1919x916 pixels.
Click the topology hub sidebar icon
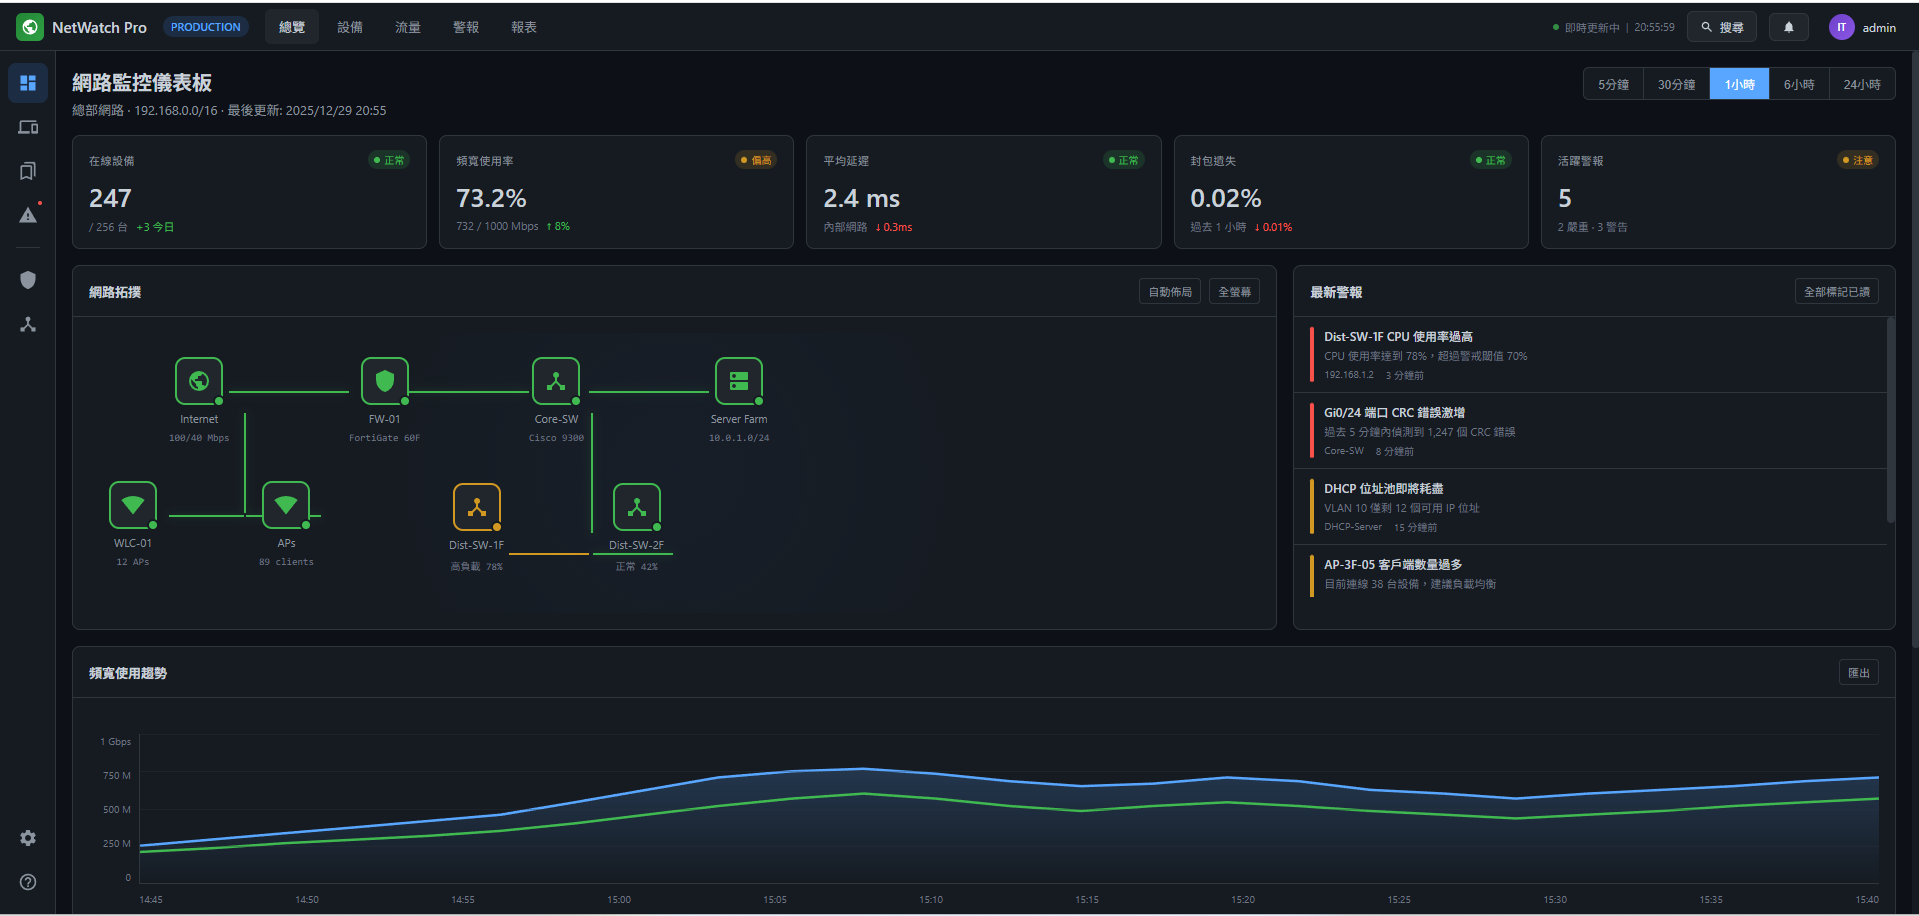28,325
